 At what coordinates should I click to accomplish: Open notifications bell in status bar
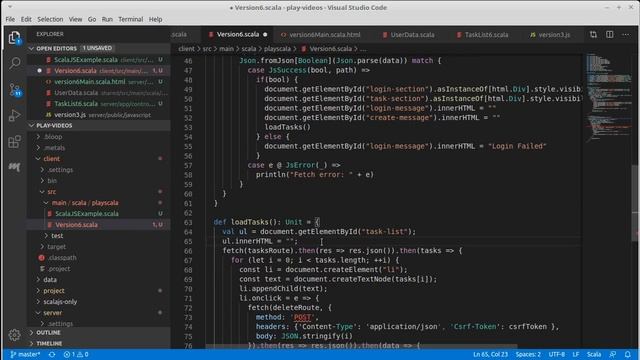coord(627,354)
